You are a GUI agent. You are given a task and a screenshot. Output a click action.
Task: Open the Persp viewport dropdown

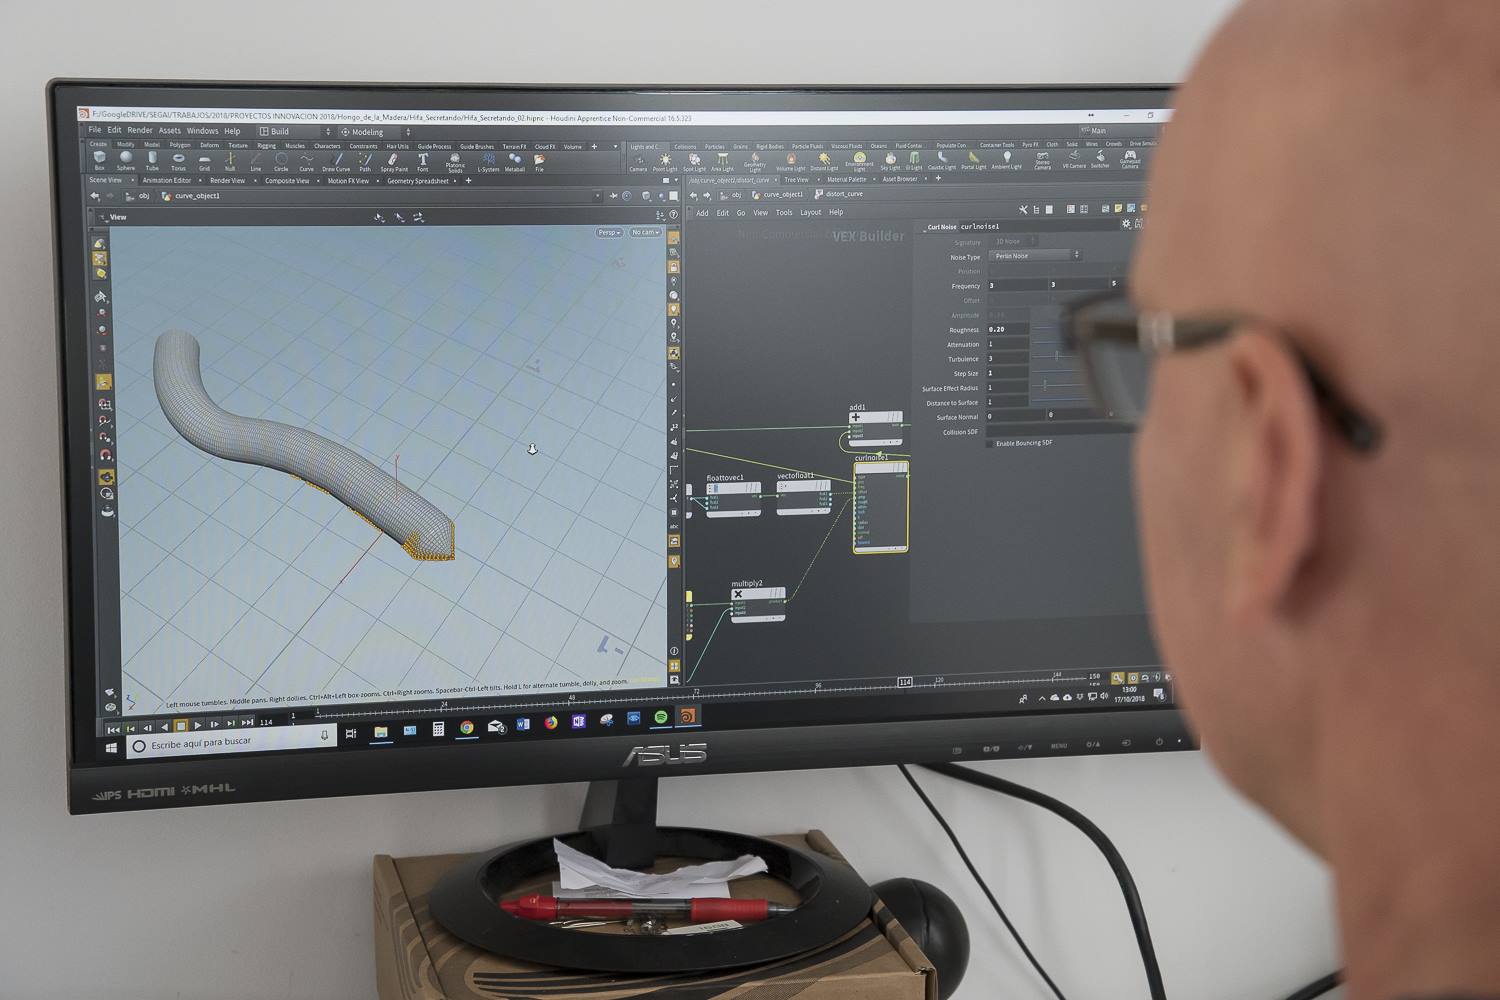coord(608,232)
